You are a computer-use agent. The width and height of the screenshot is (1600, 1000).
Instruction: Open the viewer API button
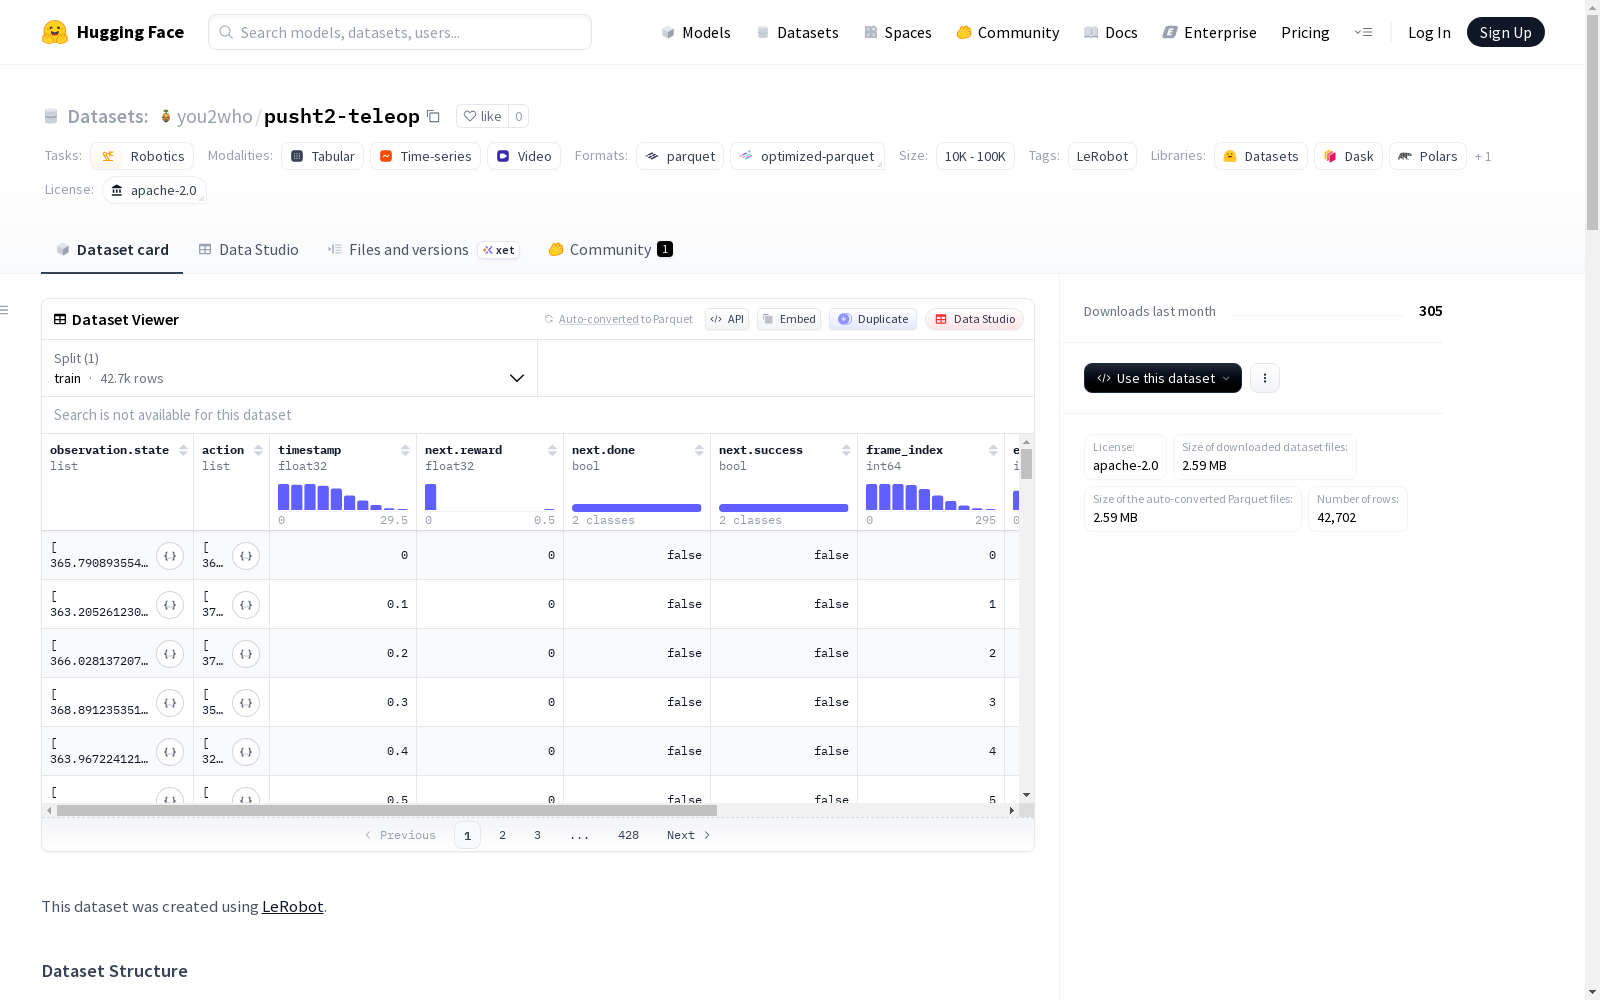click(727, 319)
